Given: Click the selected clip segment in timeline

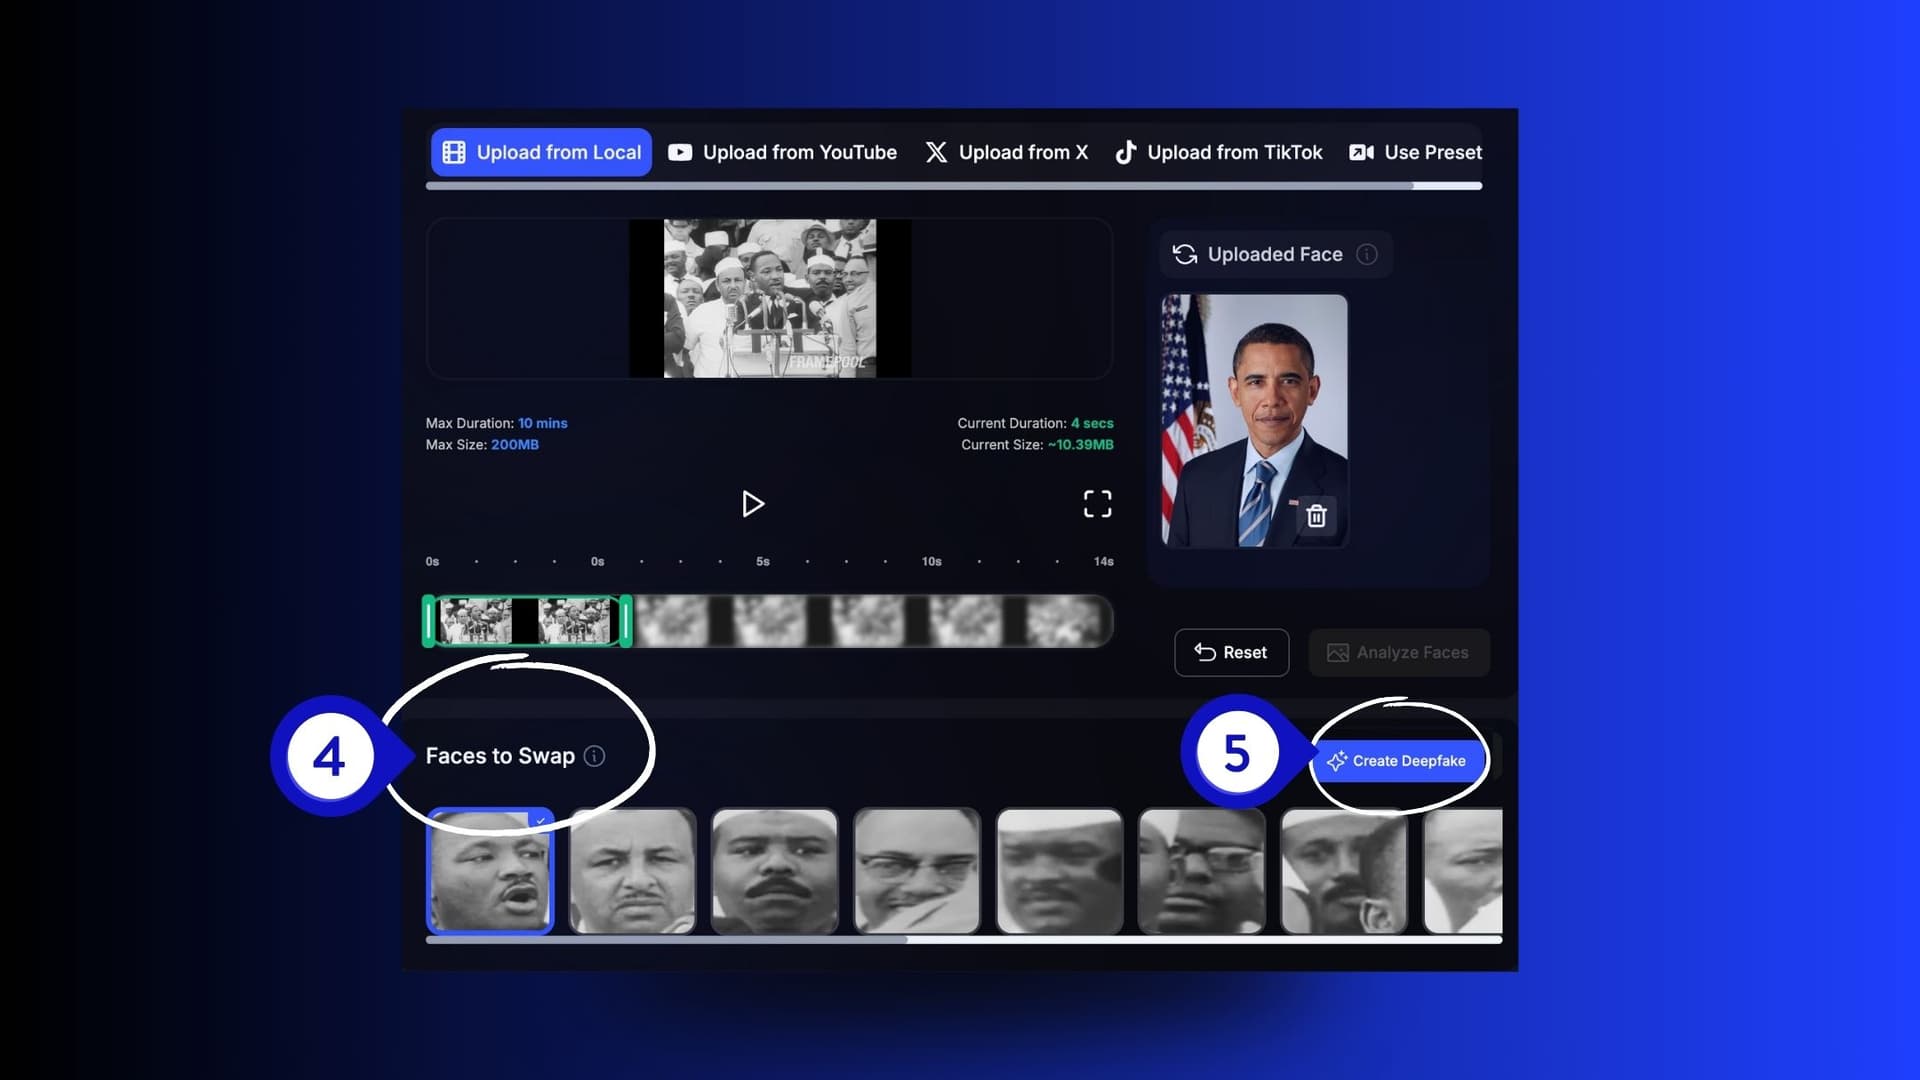Looking at the screenshot, I should click(x=527, y=621).
